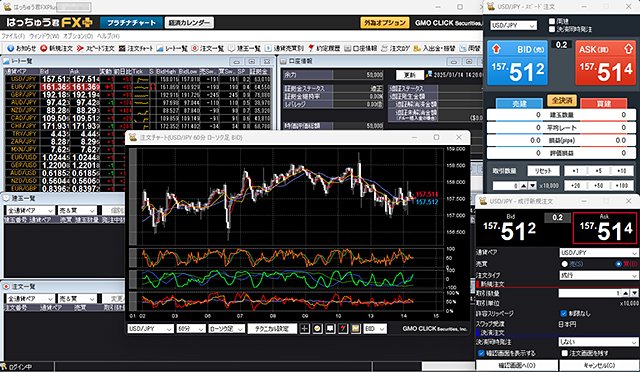Open chart ローソク足 type dropdown
Viewport: 640px width, 372px height.
(227, 329)
